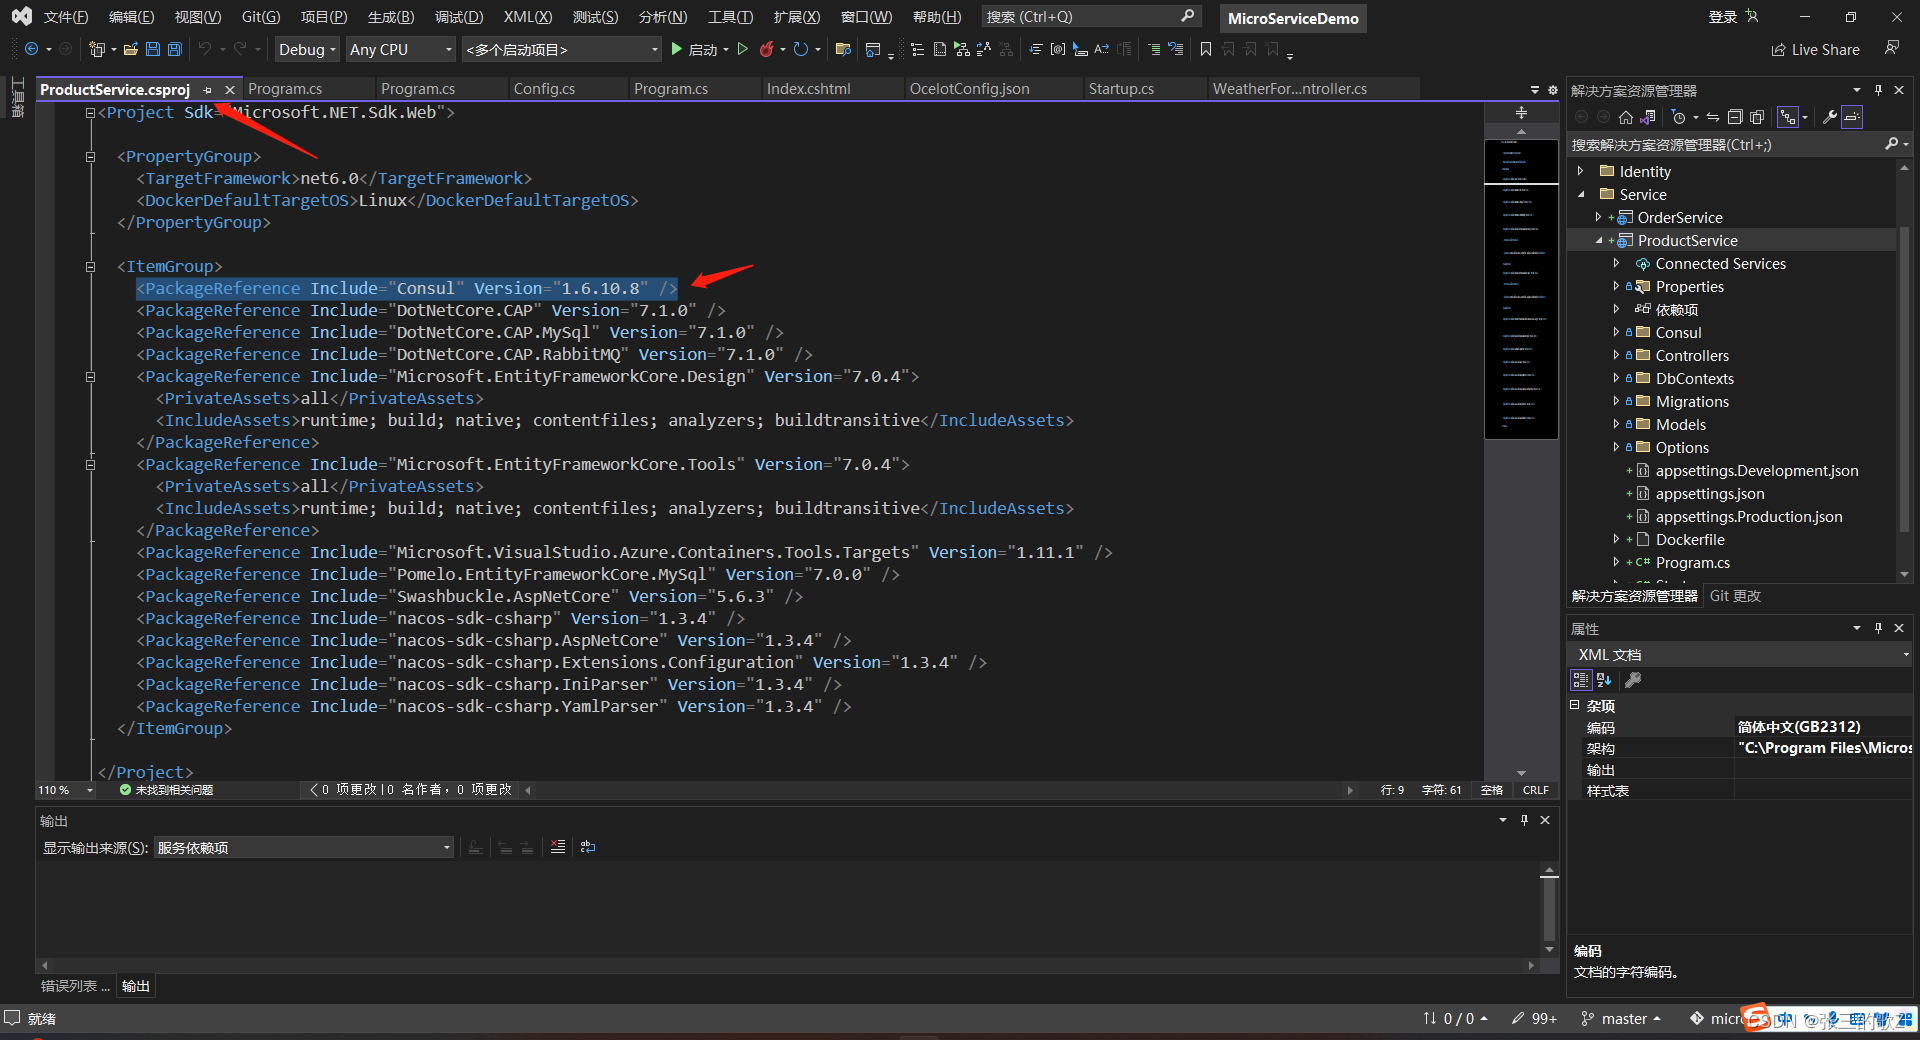1920x1040 pixels.
Task: Click Start Without Debugging outline play icon
Action: [742, 49]
